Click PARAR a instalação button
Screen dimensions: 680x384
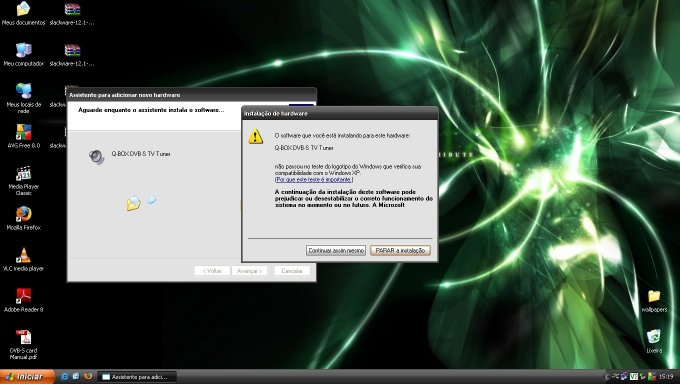click(x=400, y=250)
